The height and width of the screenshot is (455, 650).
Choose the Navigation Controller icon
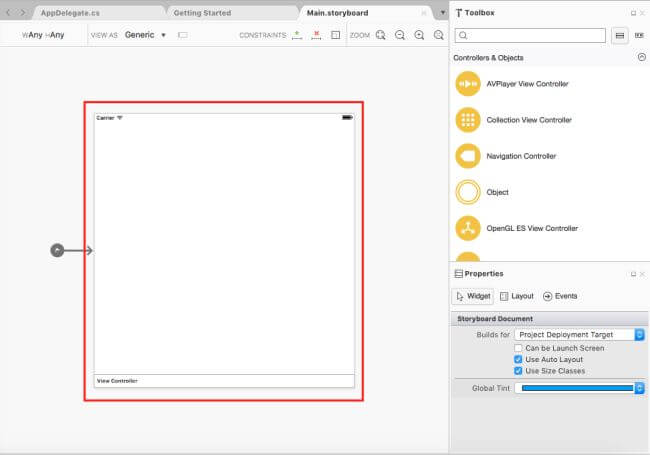468,156
